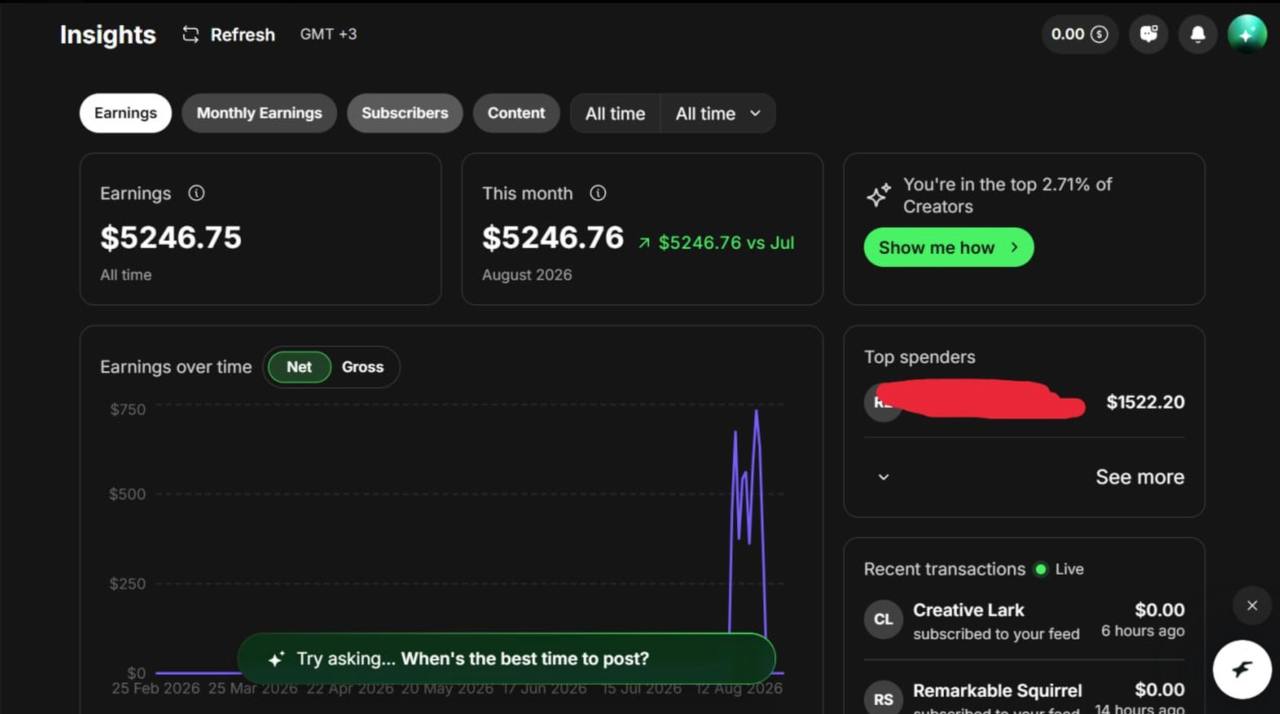The width and height of the screenshot is (1280, 714).
Task: Open the All time dropdown with chevron
Action: pyautogui.click(x=717, y=113)
